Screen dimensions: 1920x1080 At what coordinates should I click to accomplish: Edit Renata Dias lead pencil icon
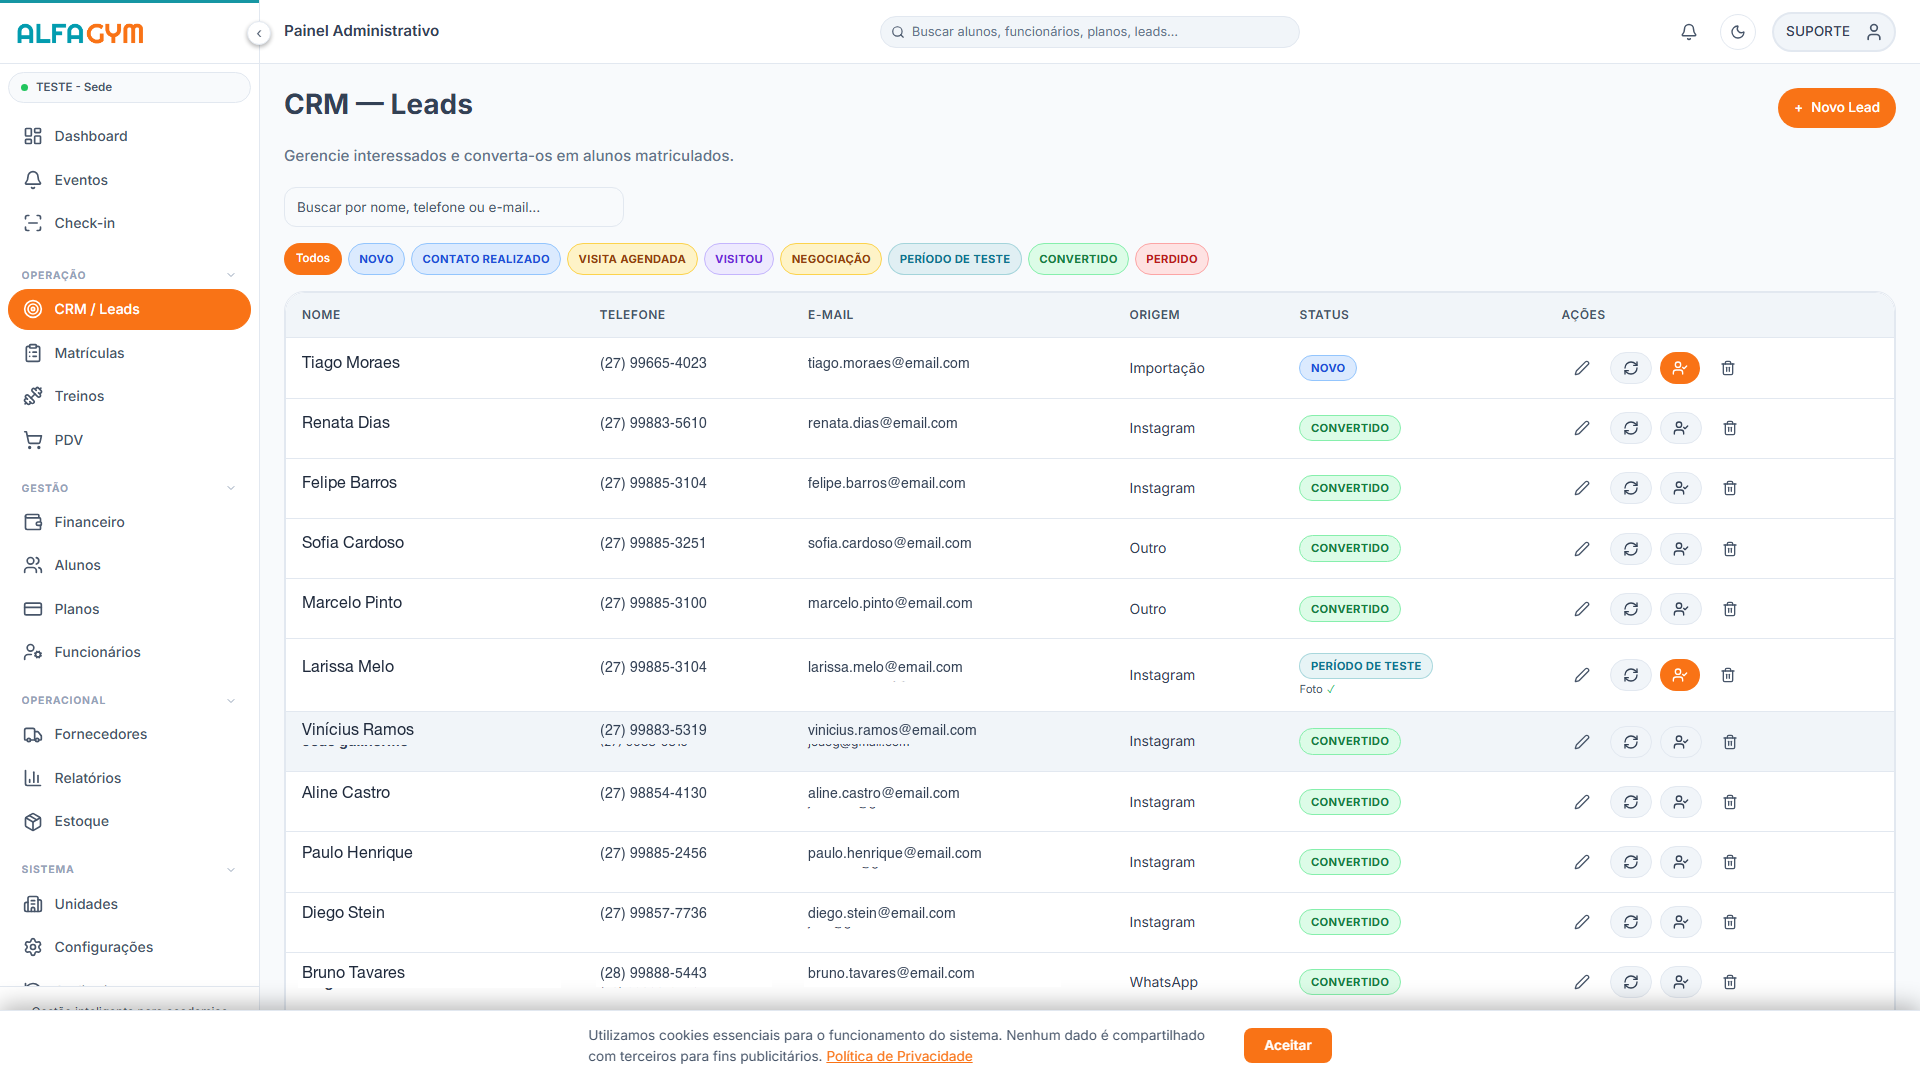coord(1582,428)
